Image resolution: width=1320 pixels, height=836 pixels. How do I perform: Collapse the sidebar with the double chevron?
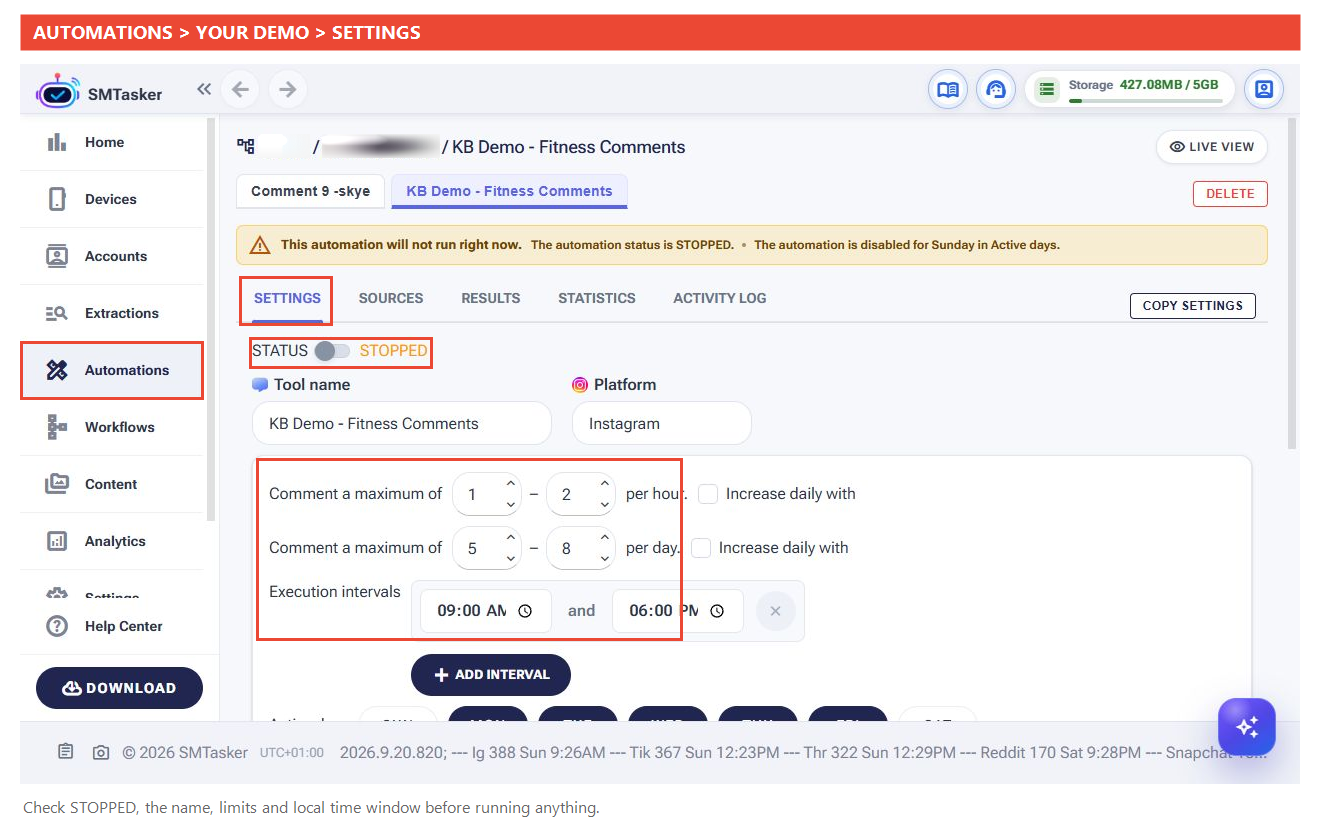[204, 89]
